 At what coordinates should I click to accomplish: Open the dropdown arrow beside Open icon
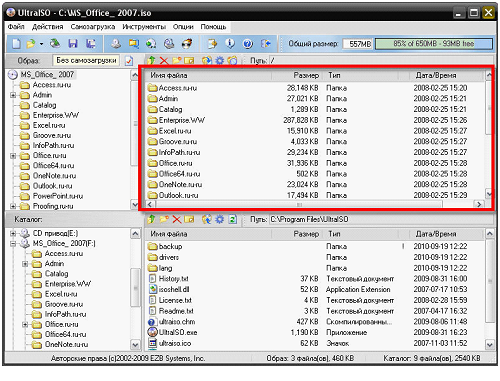(41, 44)
